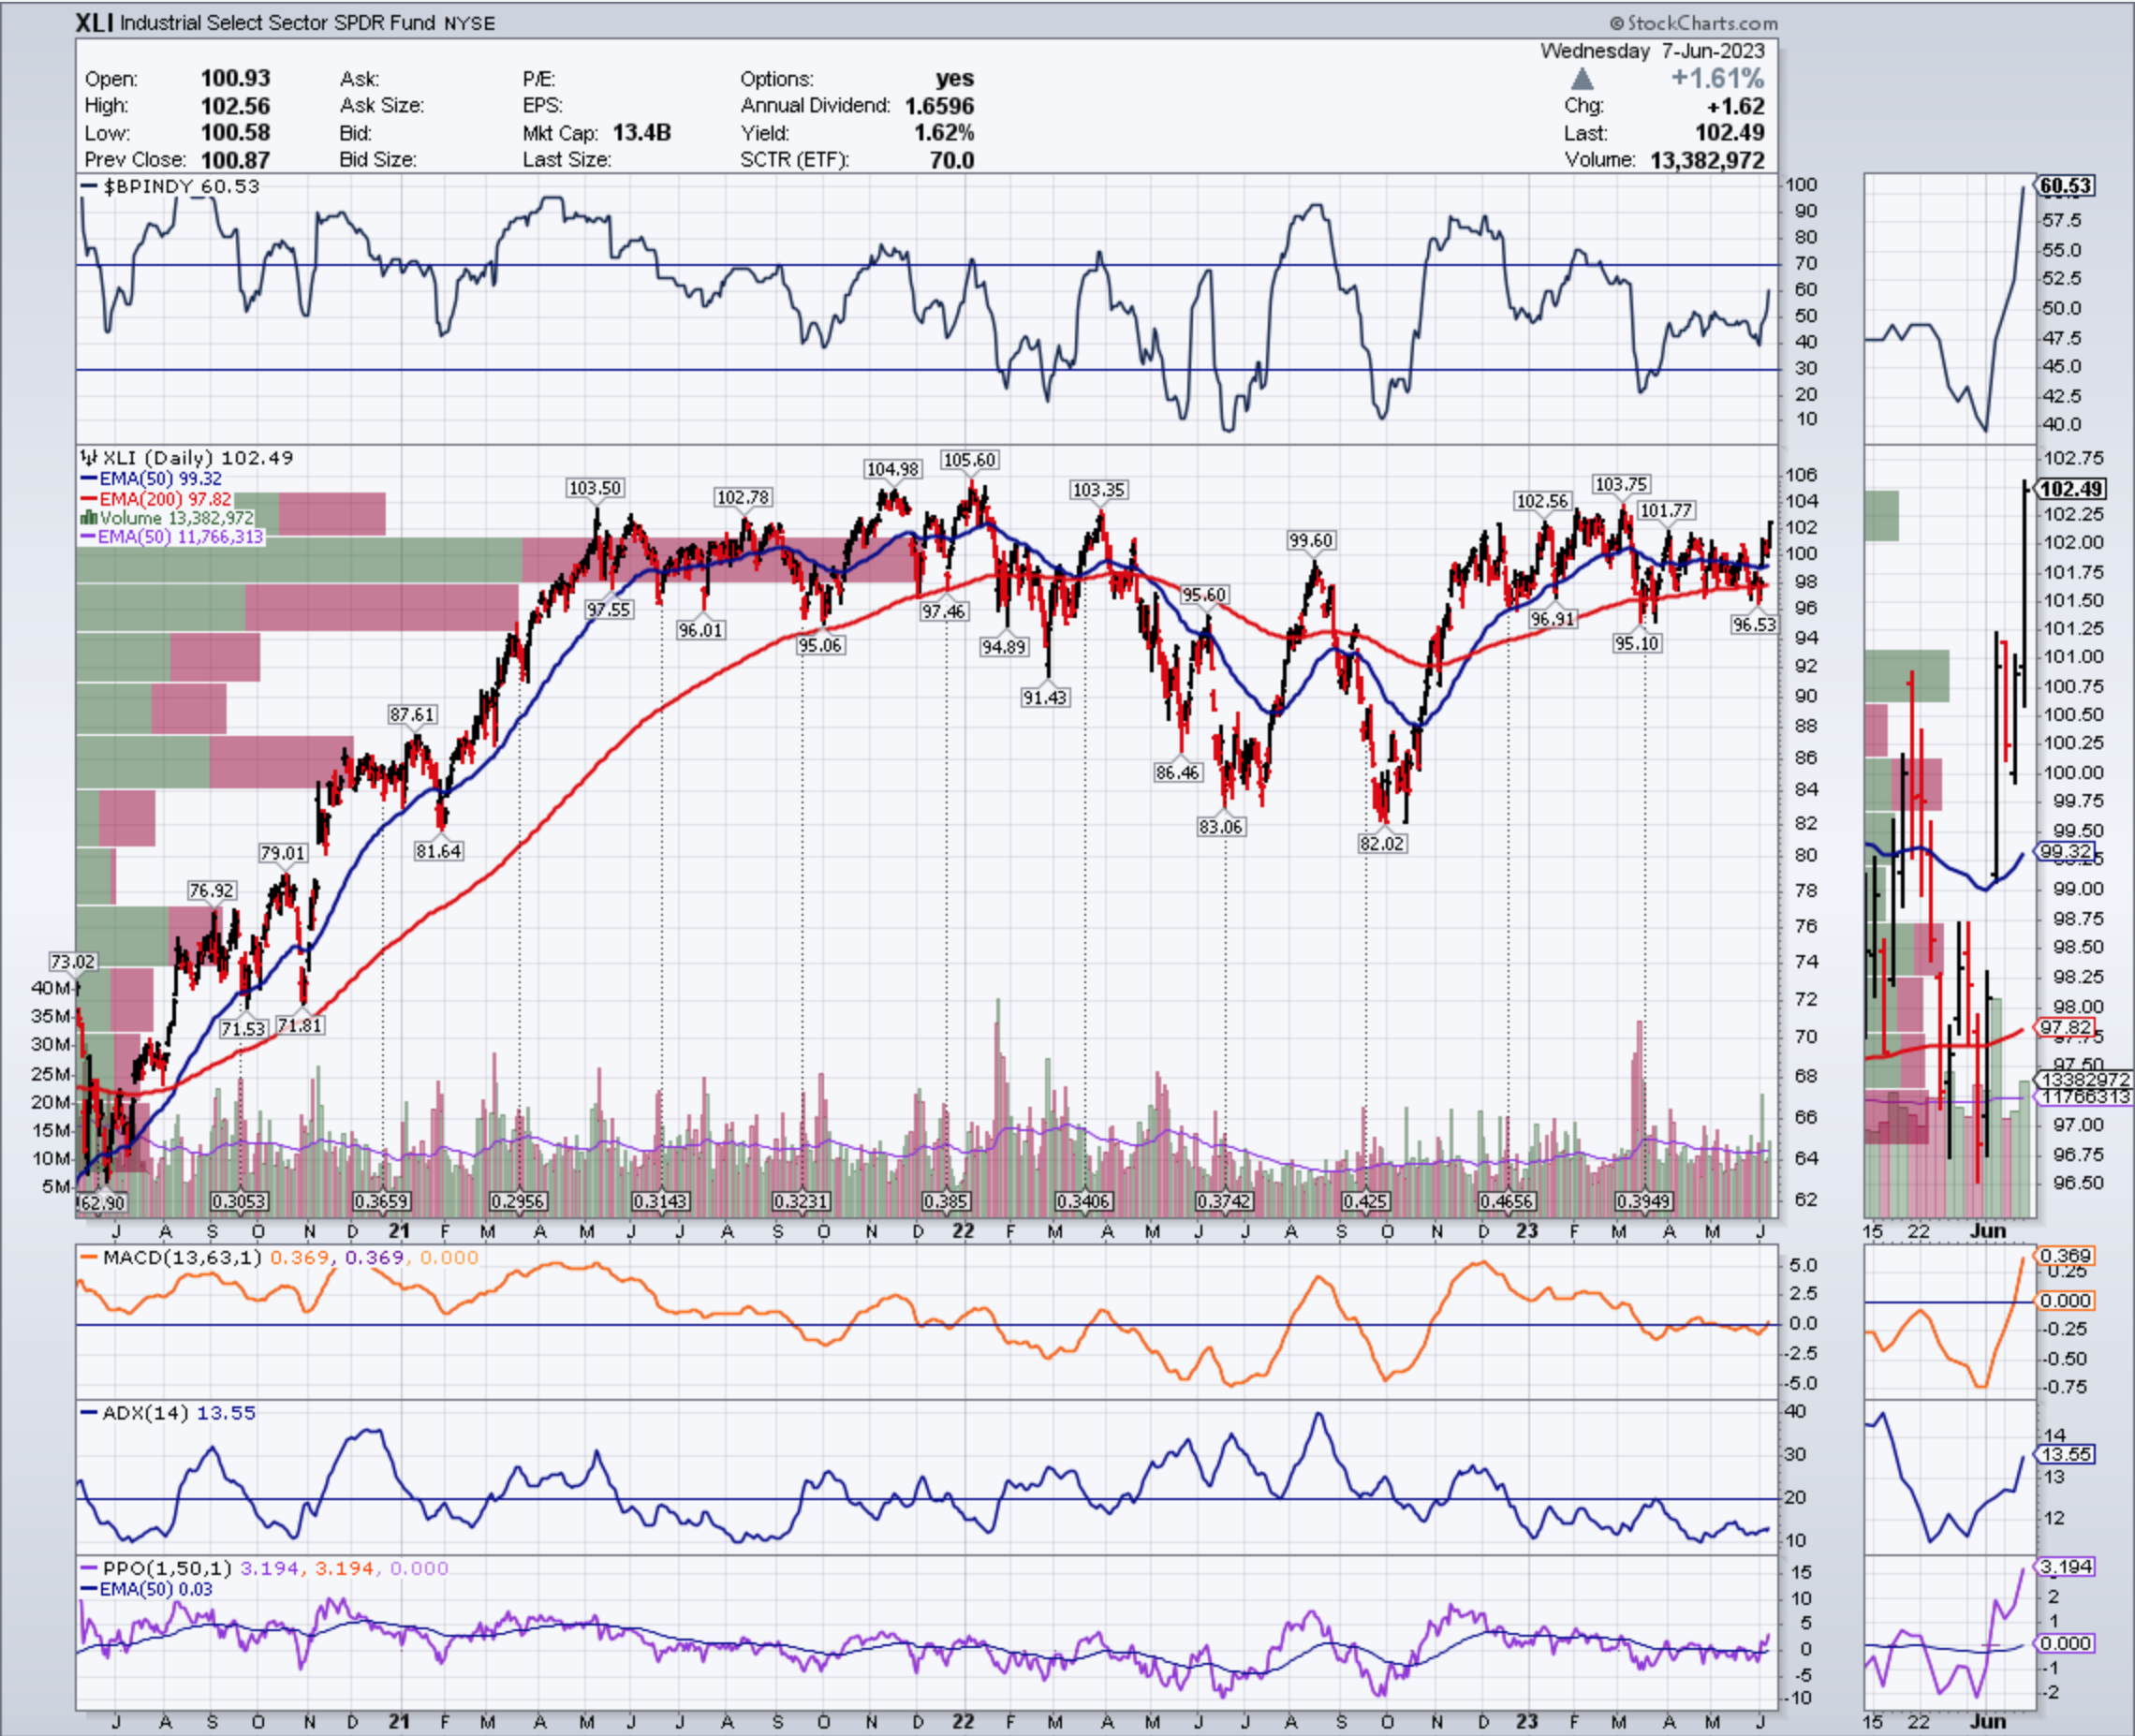2135x1736 pixels.
Task: Click the EMA(200) 97.82 legend entry
Action: (x=156, y=498)
